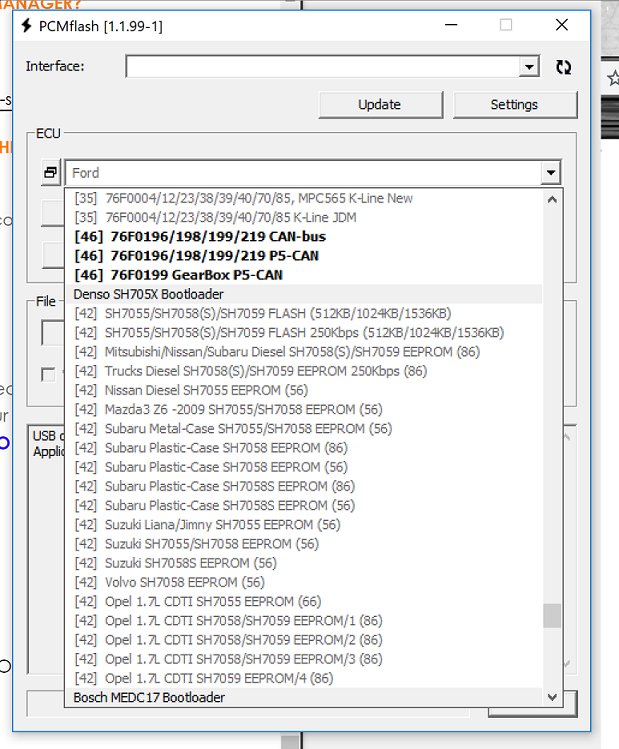Click the Update button
This screenshot has height=749, width=619.
(380, 105)
